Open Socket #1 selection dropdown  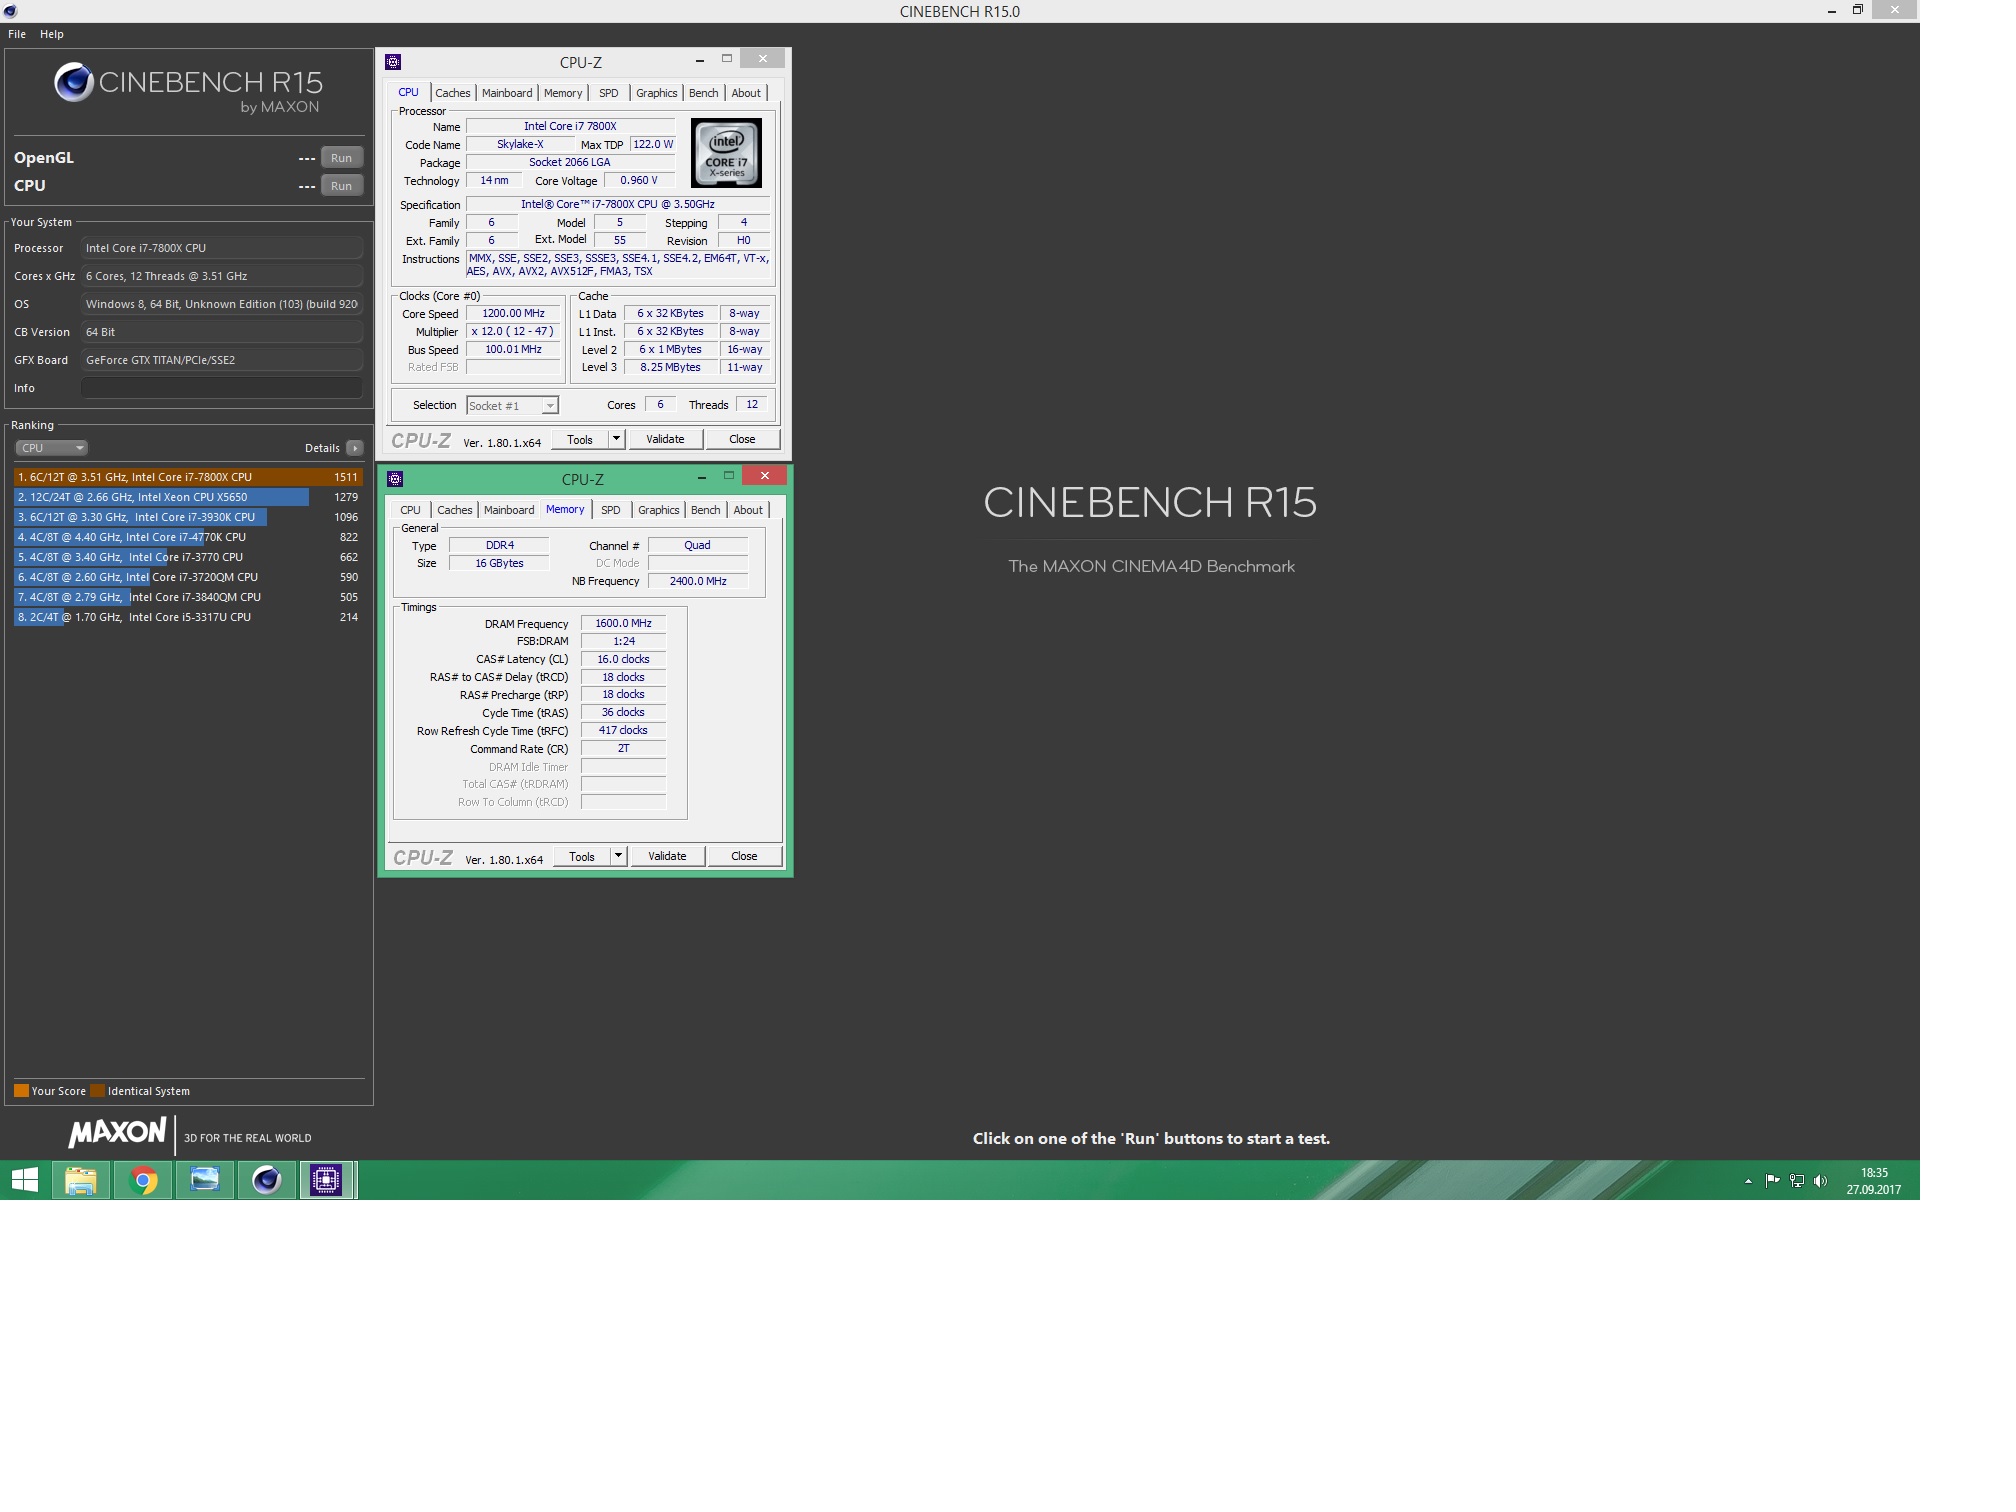tap(513, 406)
